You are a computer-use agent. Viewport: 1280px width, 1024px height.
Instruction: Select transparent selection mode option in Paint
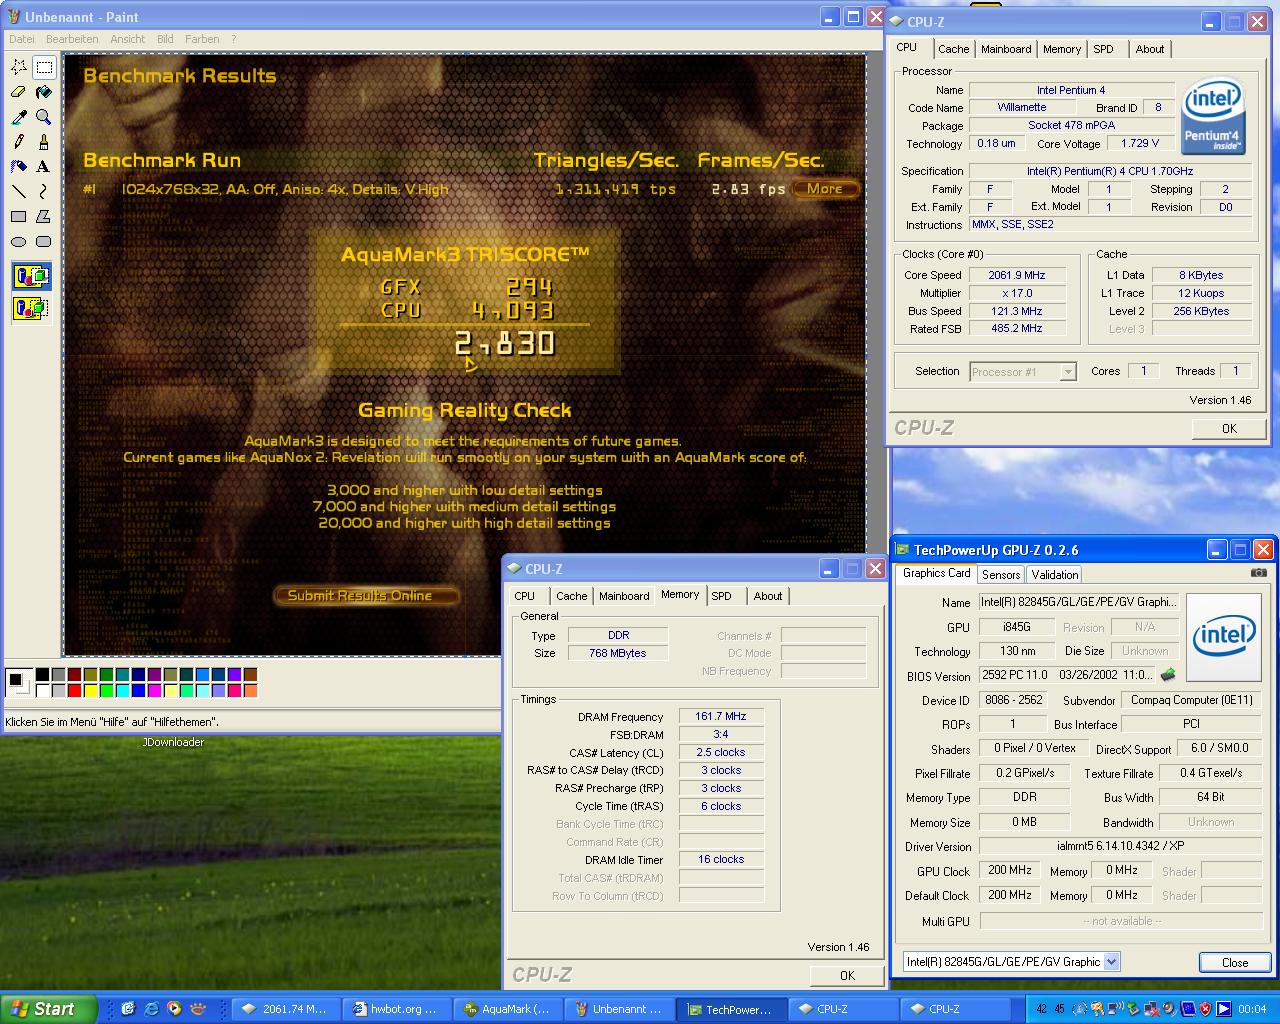click(31, 308)
